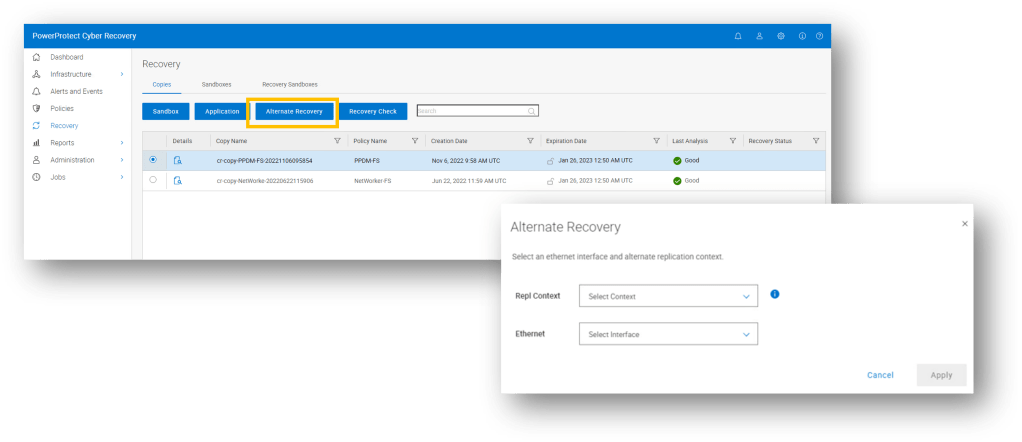Click the Copy Name column filter icon

click(337, 141)
